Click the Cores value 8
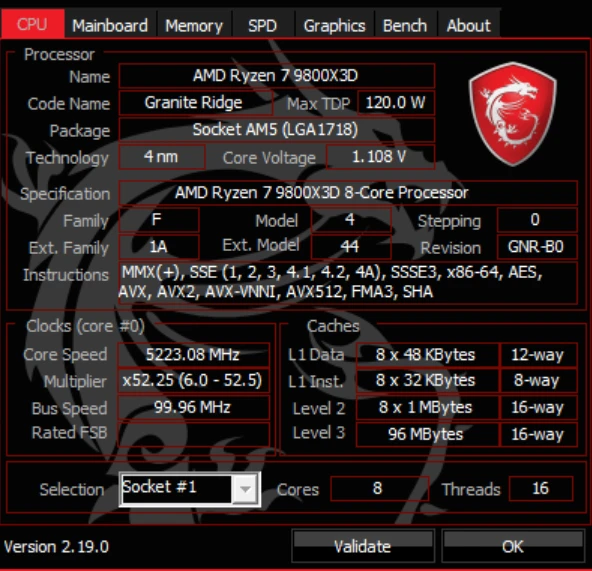Viewport: 592px width, 571px height. [379, 488]
